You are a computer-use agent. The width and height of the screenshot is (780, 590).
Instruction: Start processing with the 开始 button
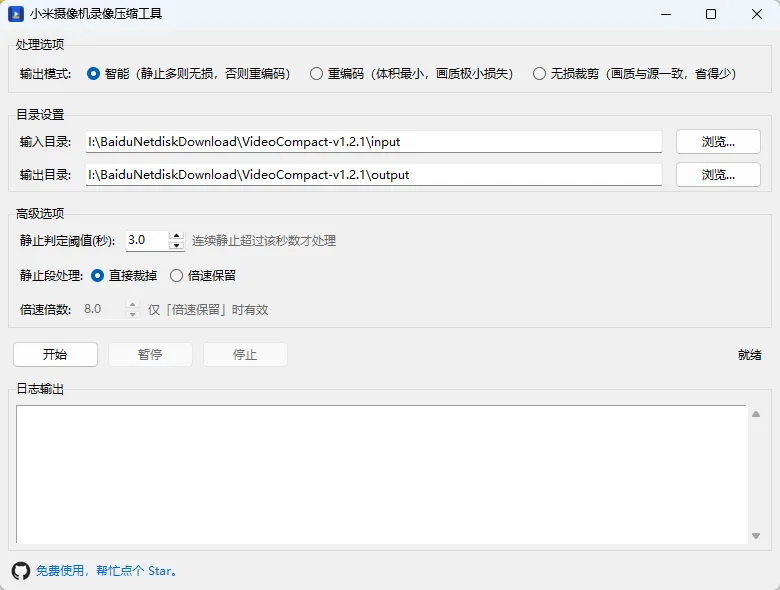55,354
